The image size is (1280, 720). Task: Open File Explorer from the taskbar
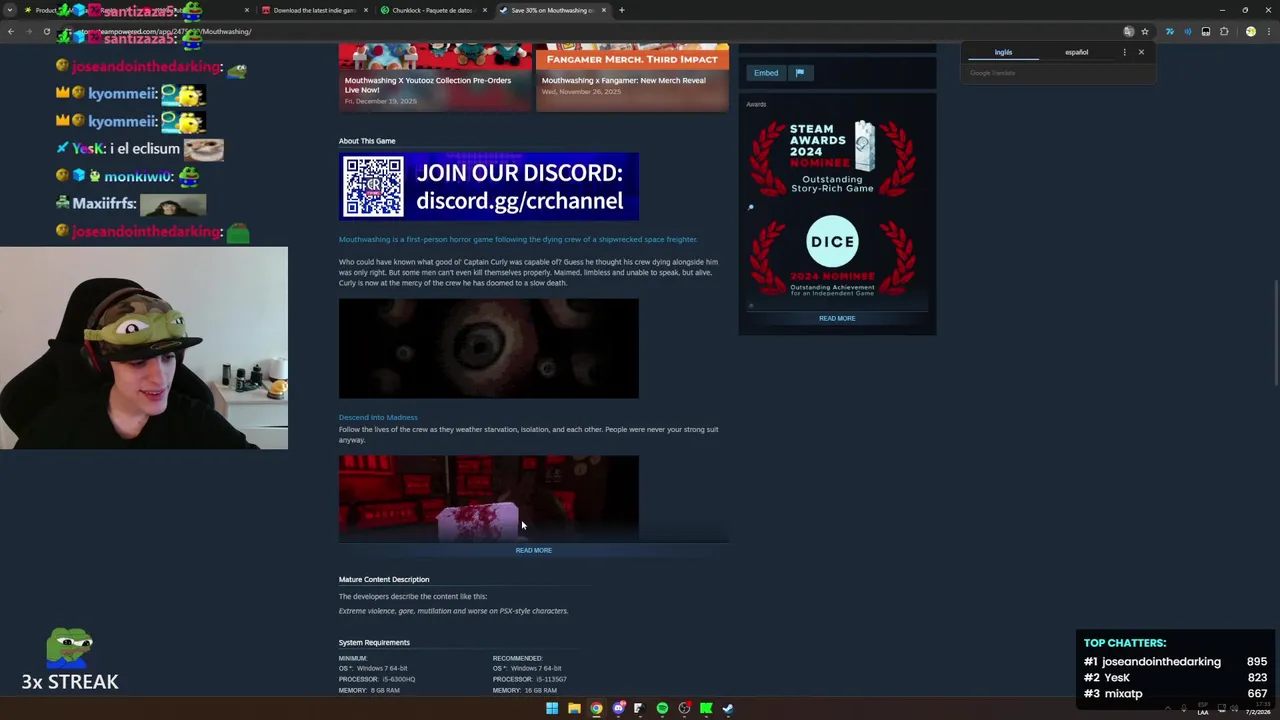click(x=574, y=708)
